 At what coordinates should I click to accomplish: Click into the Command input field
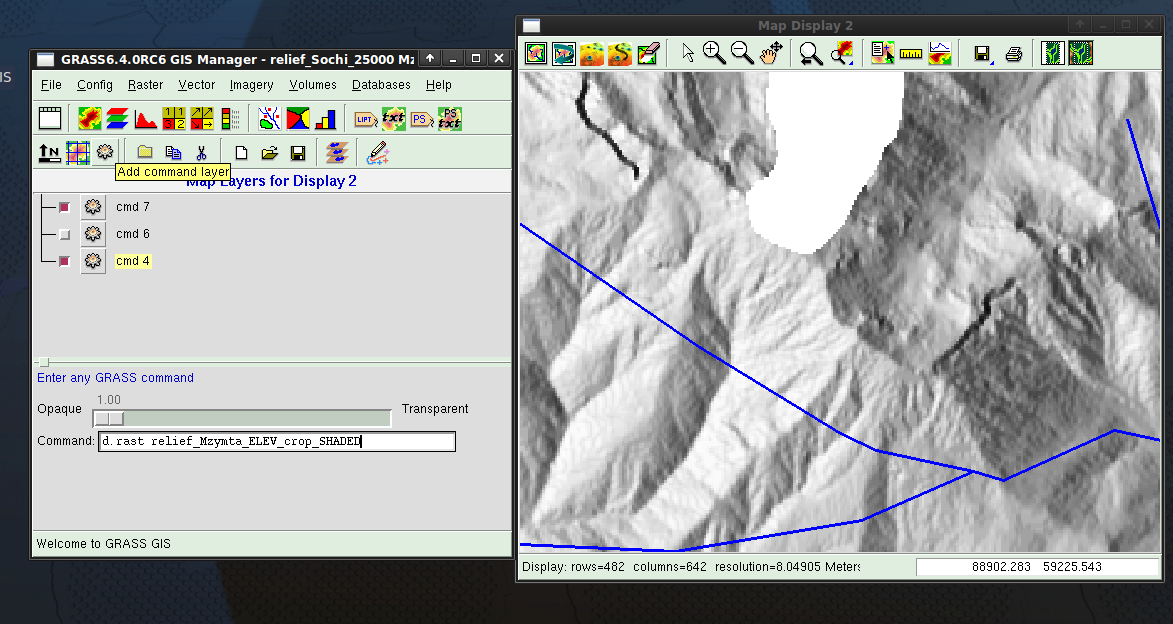277,441
